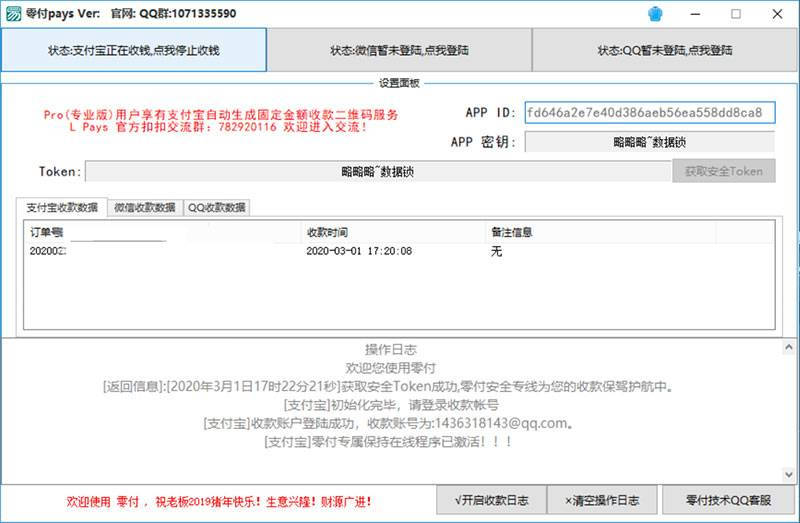
Task: Select the 支付宝收款数据 tab
Action: [62, 207]
